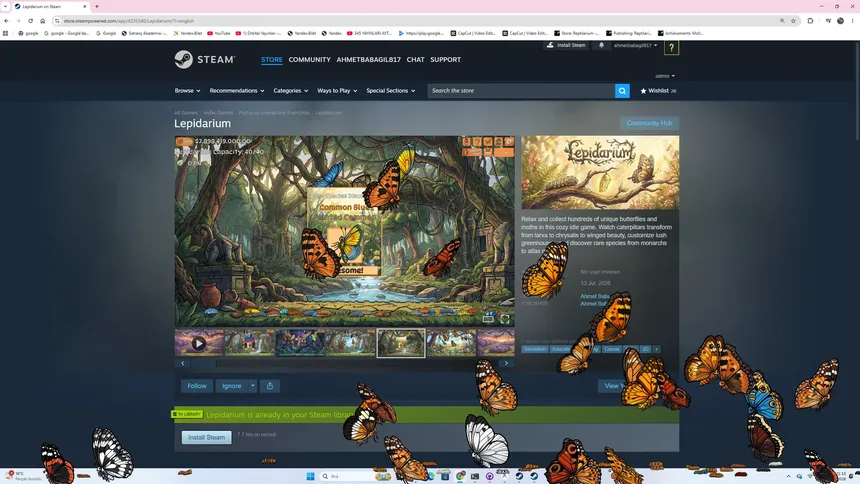860x484 pixels.
Task: Open the browser extensions puzzle icon
Action: [810, 21]
